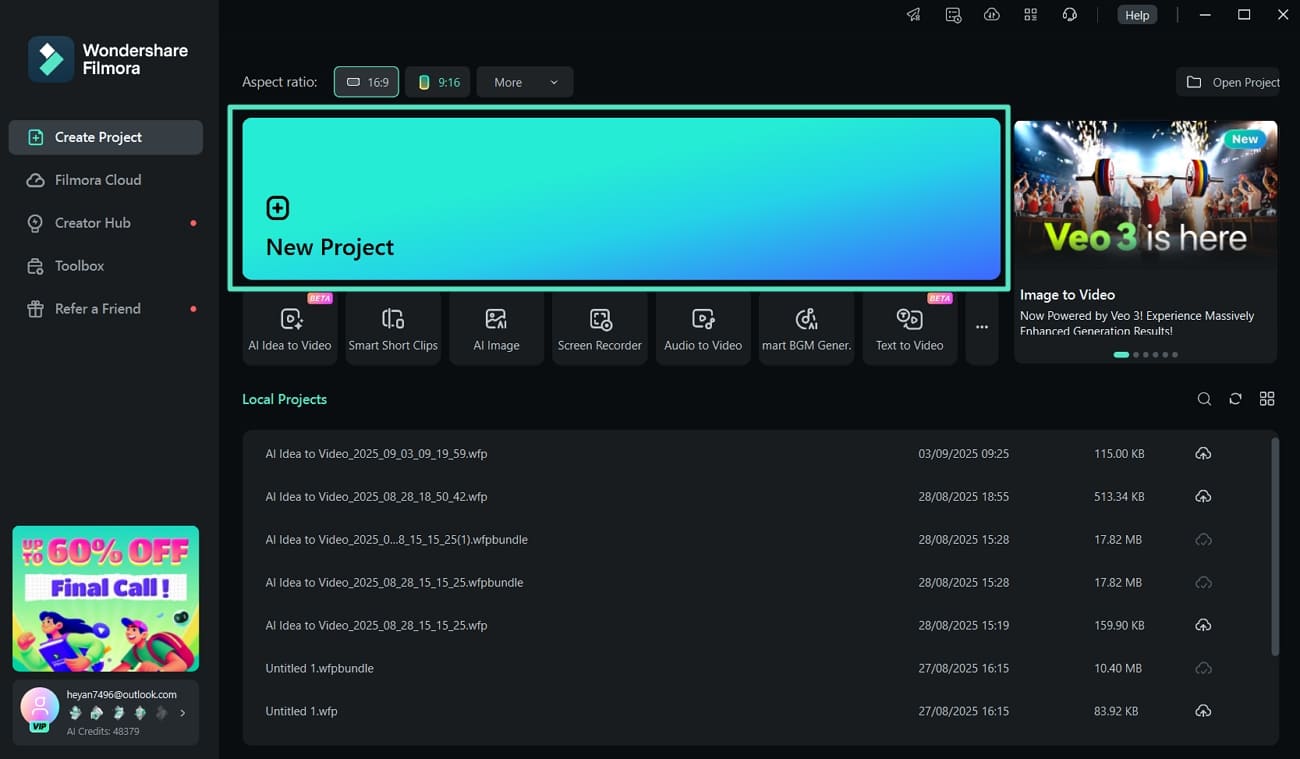This screenshot has height=759, width=1300.
Task: Open Toolbox in sidebar
Action: tap(106, 266)
